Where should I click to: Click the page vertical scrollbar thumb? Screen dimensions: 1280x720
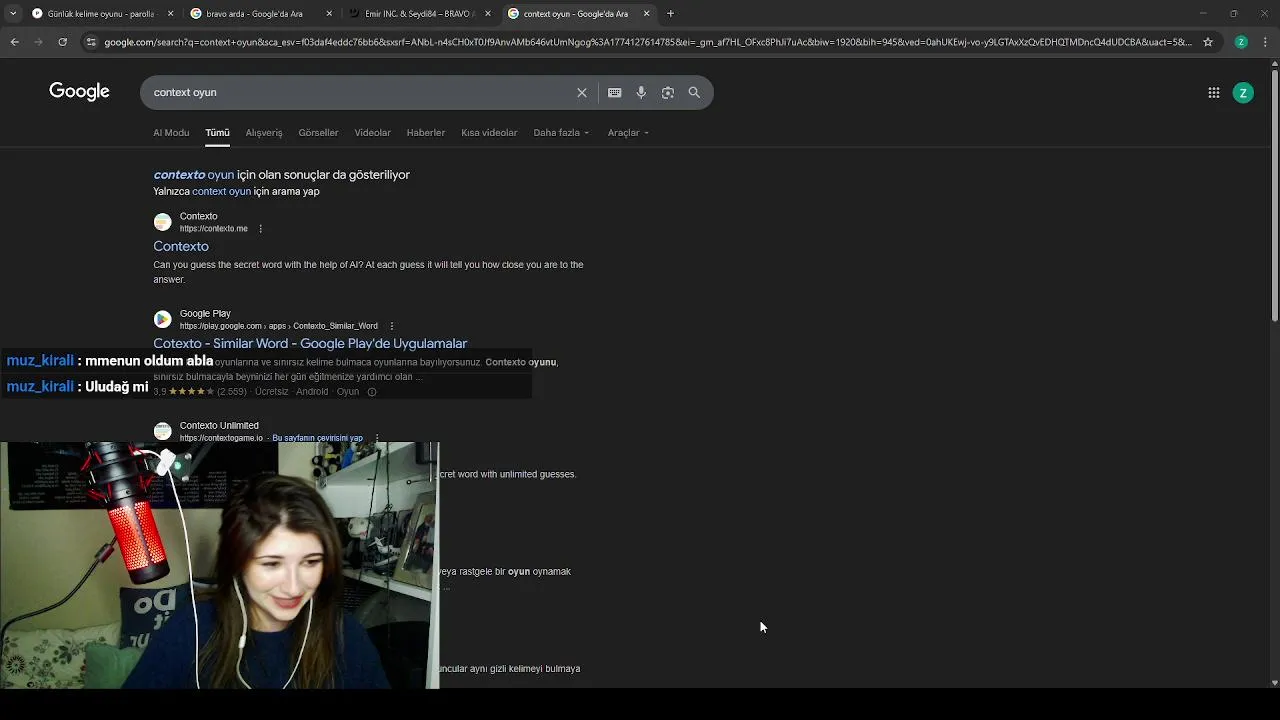click(1274, 195)
